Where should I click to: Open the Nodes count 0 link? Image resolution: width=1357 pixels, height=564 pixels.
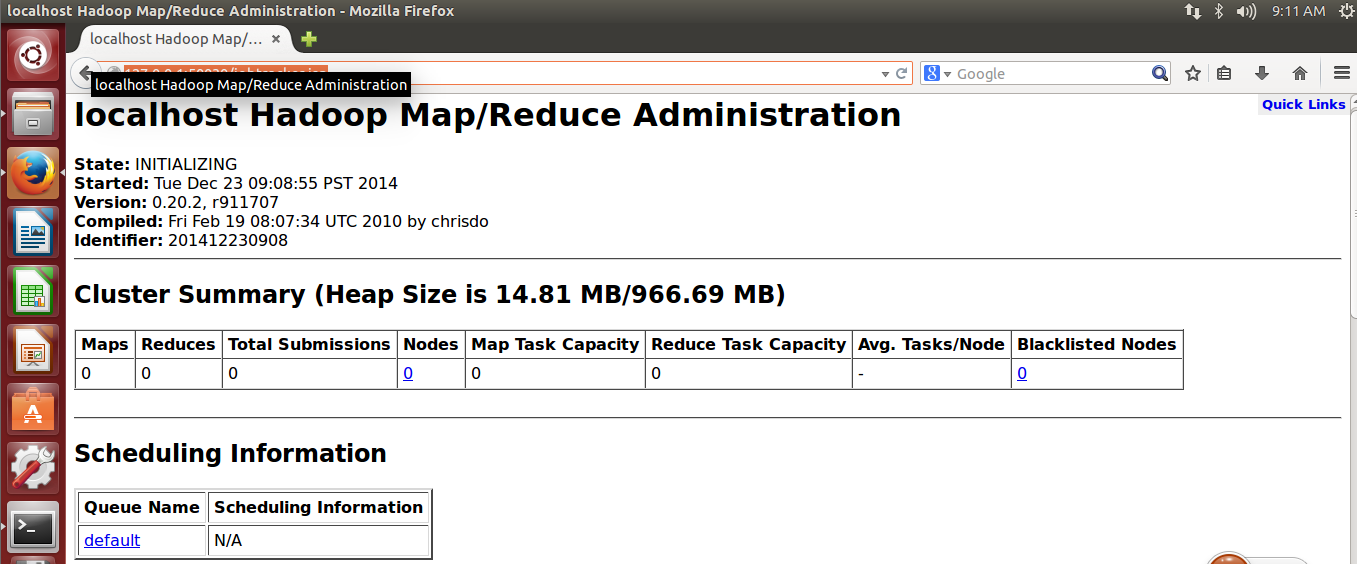(x=408, y=374)
